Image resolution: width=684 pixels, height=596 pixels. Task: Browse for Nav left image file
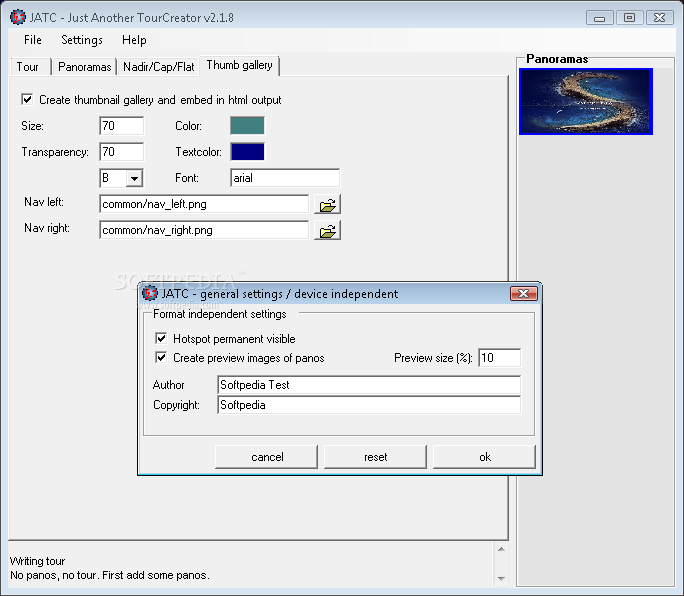[327, 205]
